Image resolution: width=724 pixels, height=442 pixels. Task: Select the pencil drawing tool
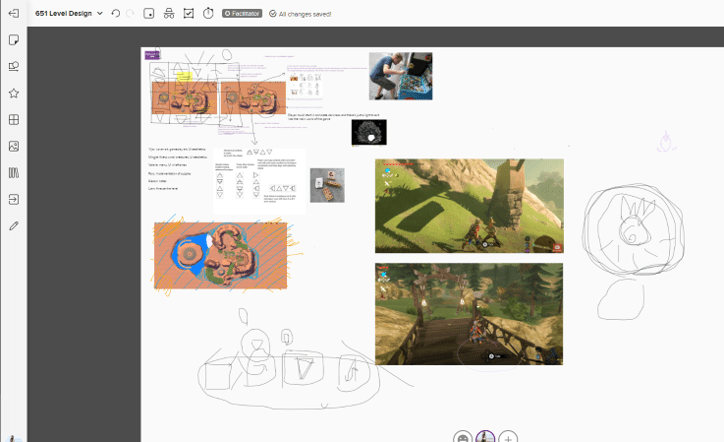click(14, 226)
